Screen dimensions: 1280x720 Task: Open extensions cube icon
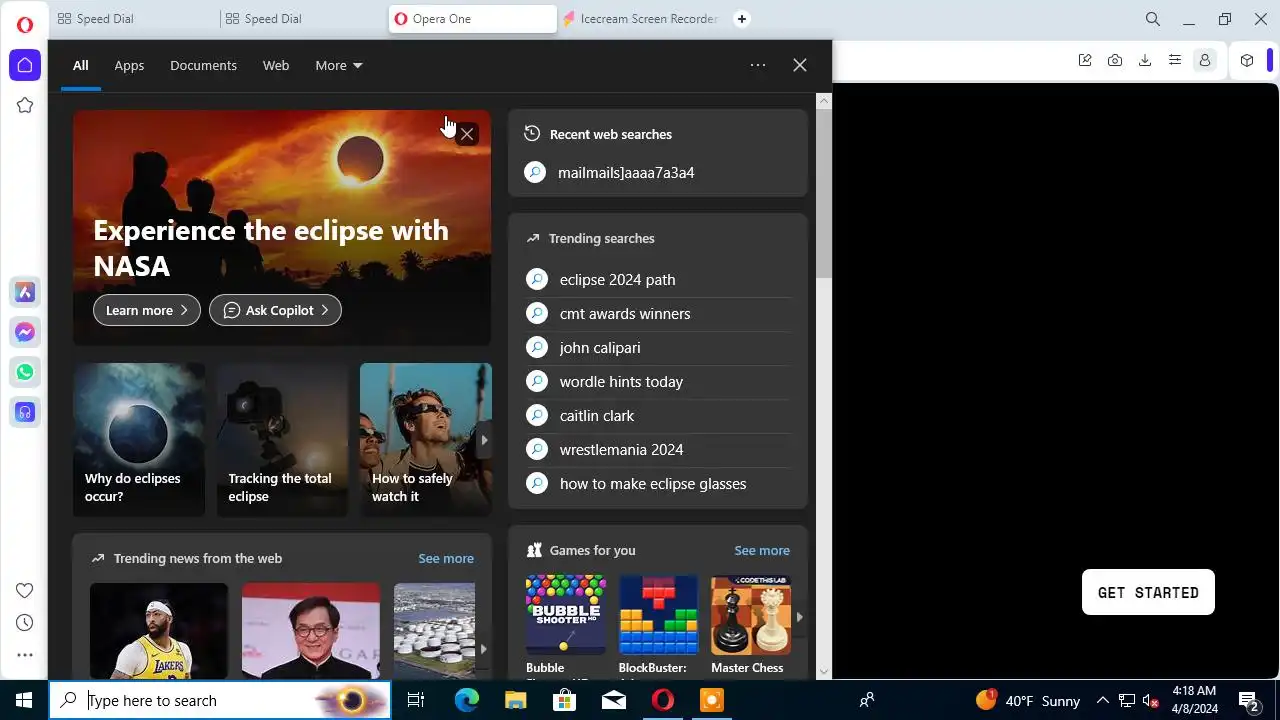[1247, 60]
